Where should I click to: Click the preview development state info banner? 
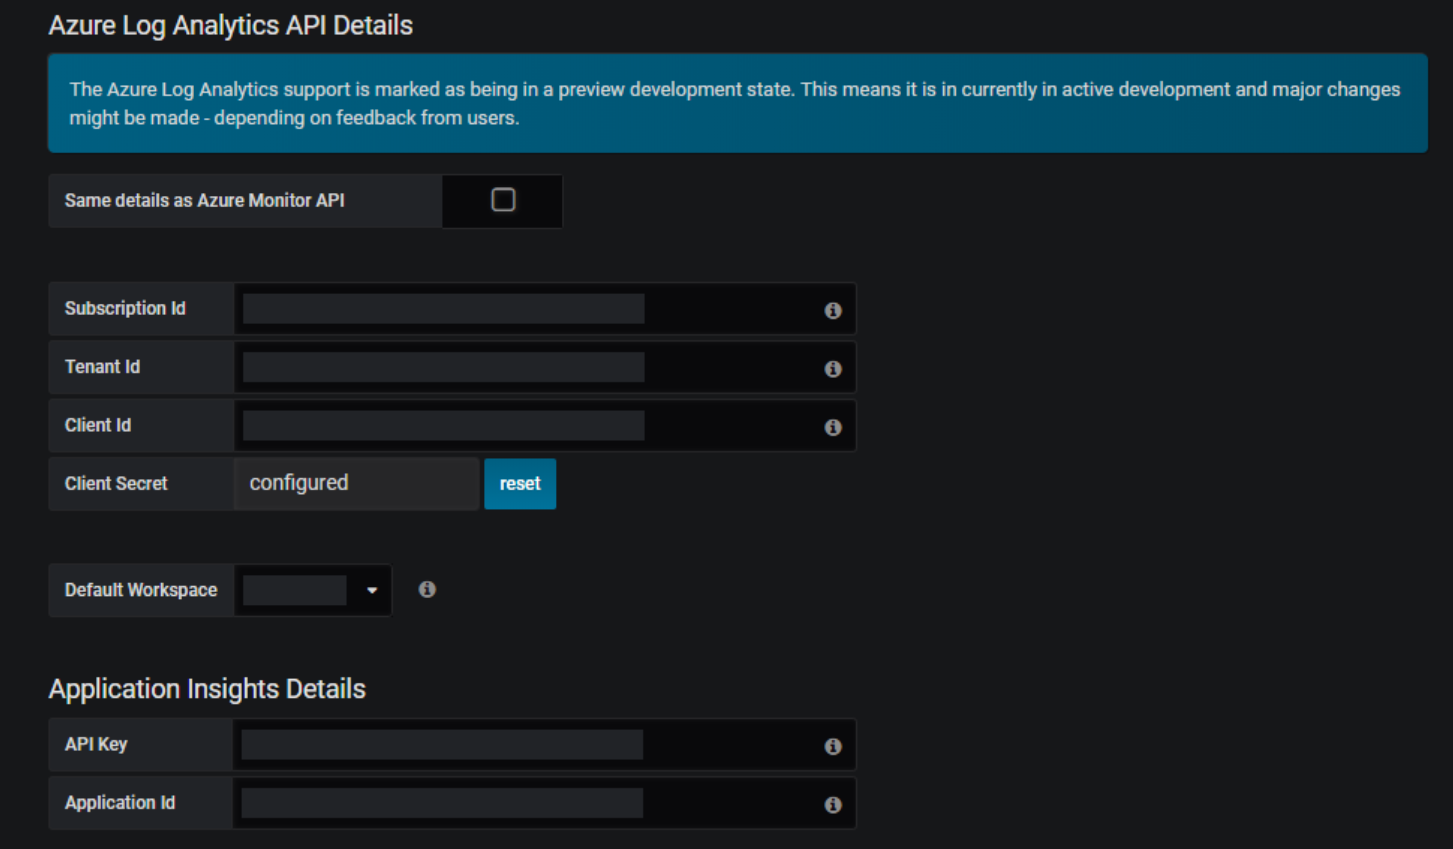click(x=737, y=103)
